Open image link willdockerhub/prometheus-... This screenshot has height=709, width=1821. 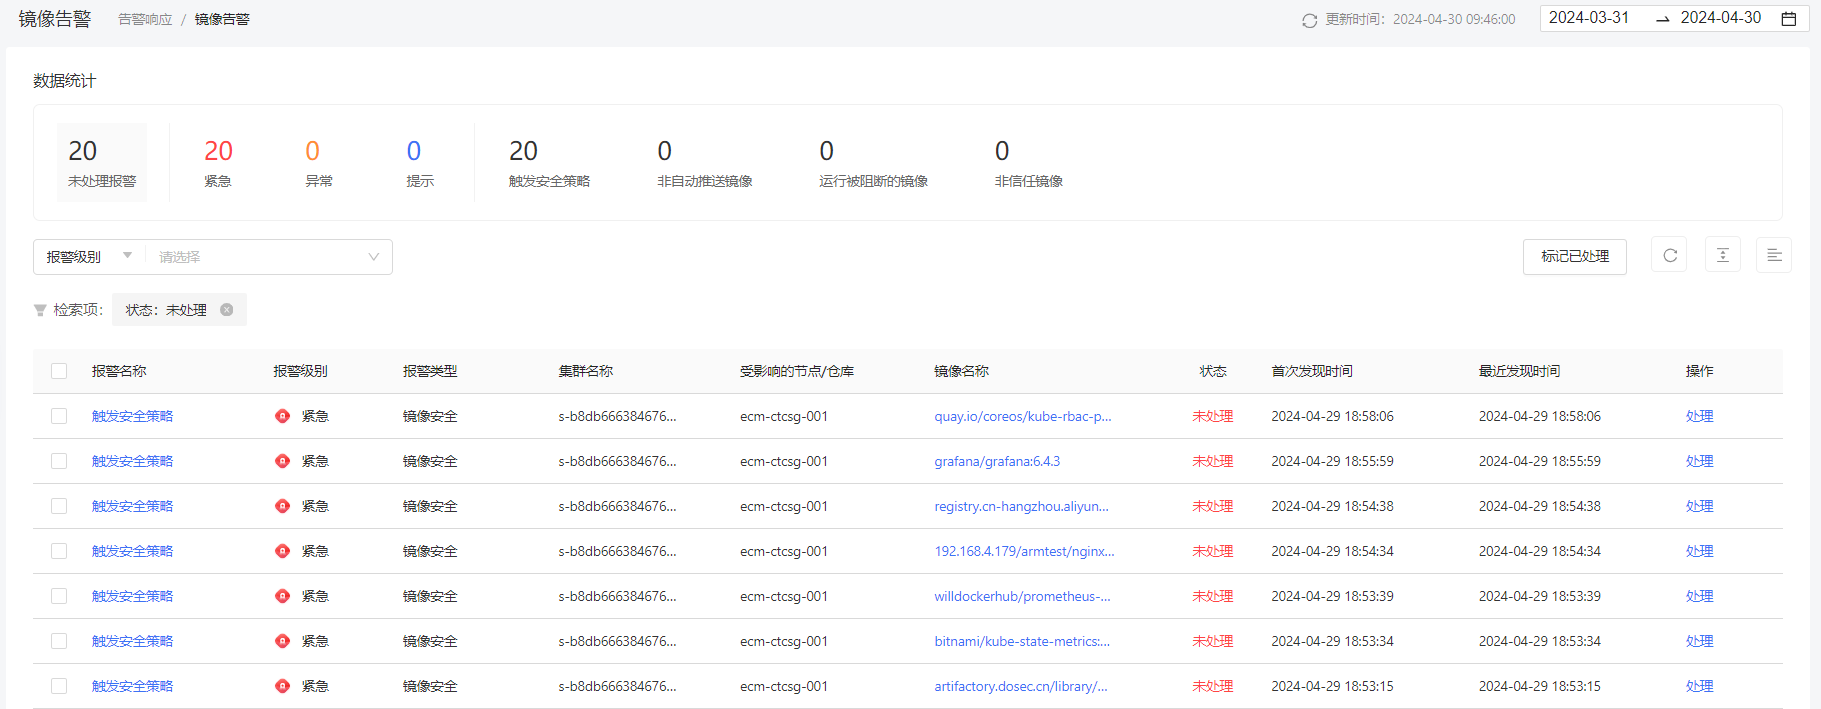pyautogui.click(x=1022, y=596)
